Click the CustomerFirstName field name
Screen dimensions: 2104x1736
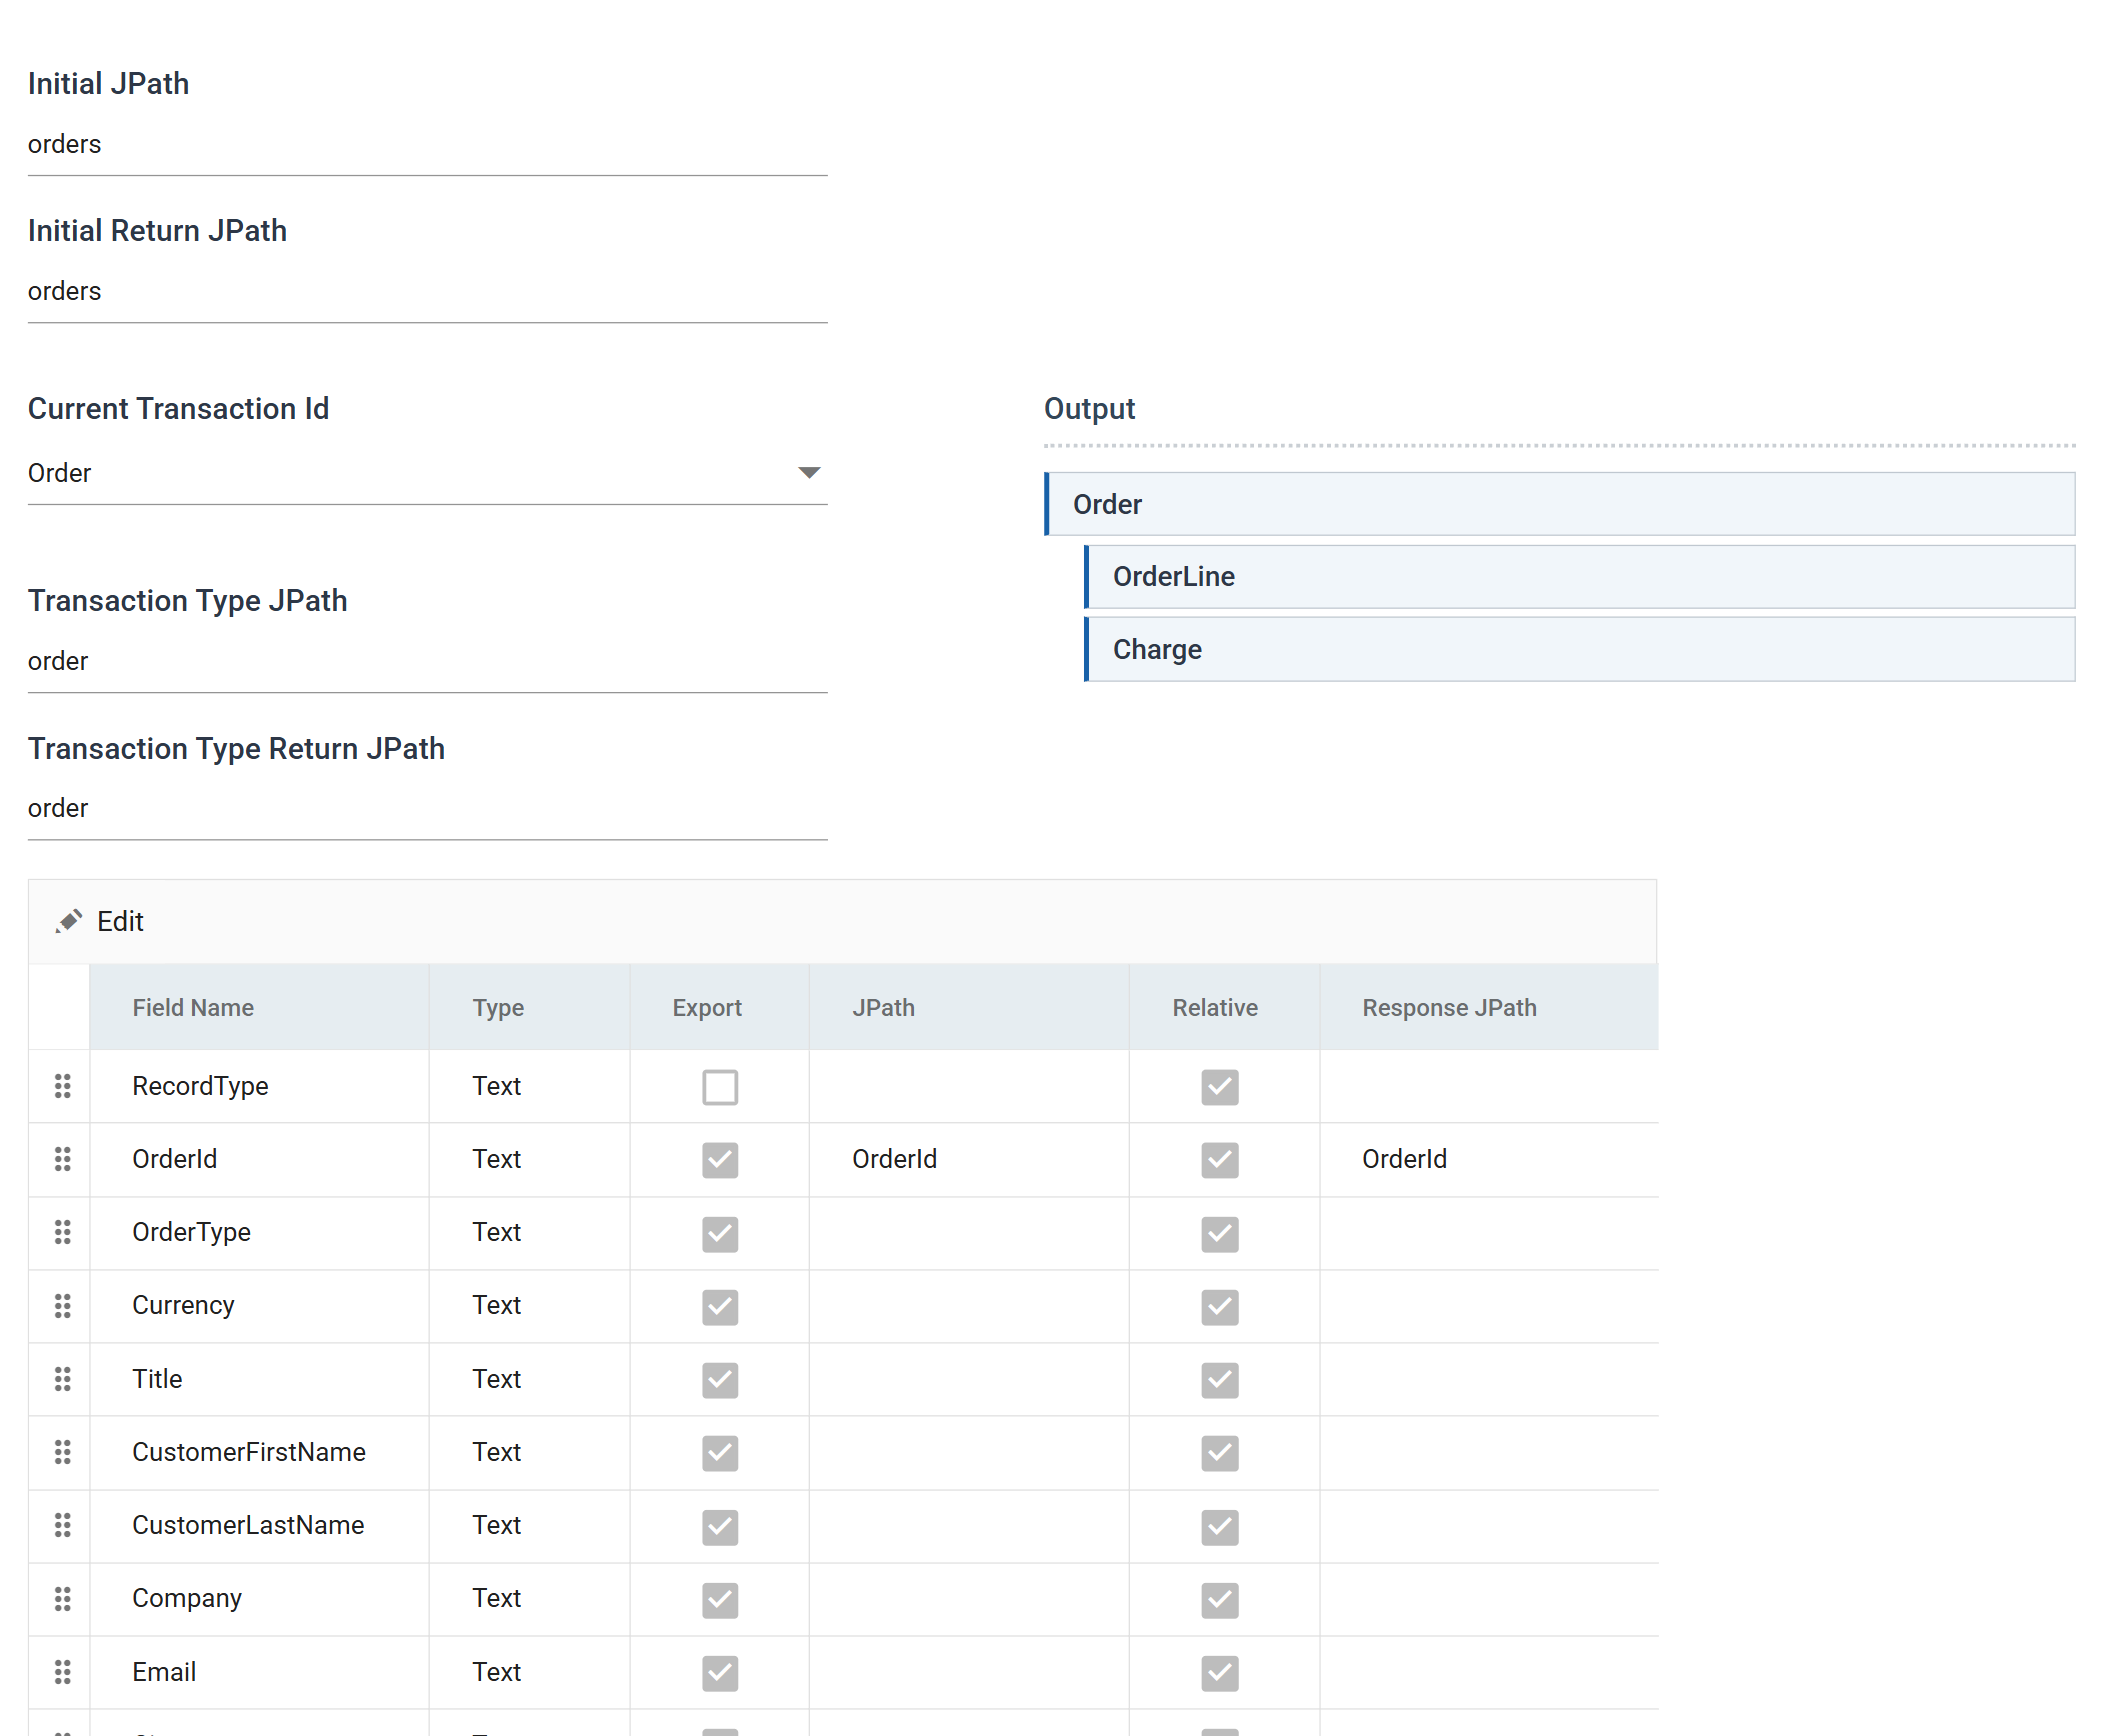pyautogui.click(x=249, y=1452)
